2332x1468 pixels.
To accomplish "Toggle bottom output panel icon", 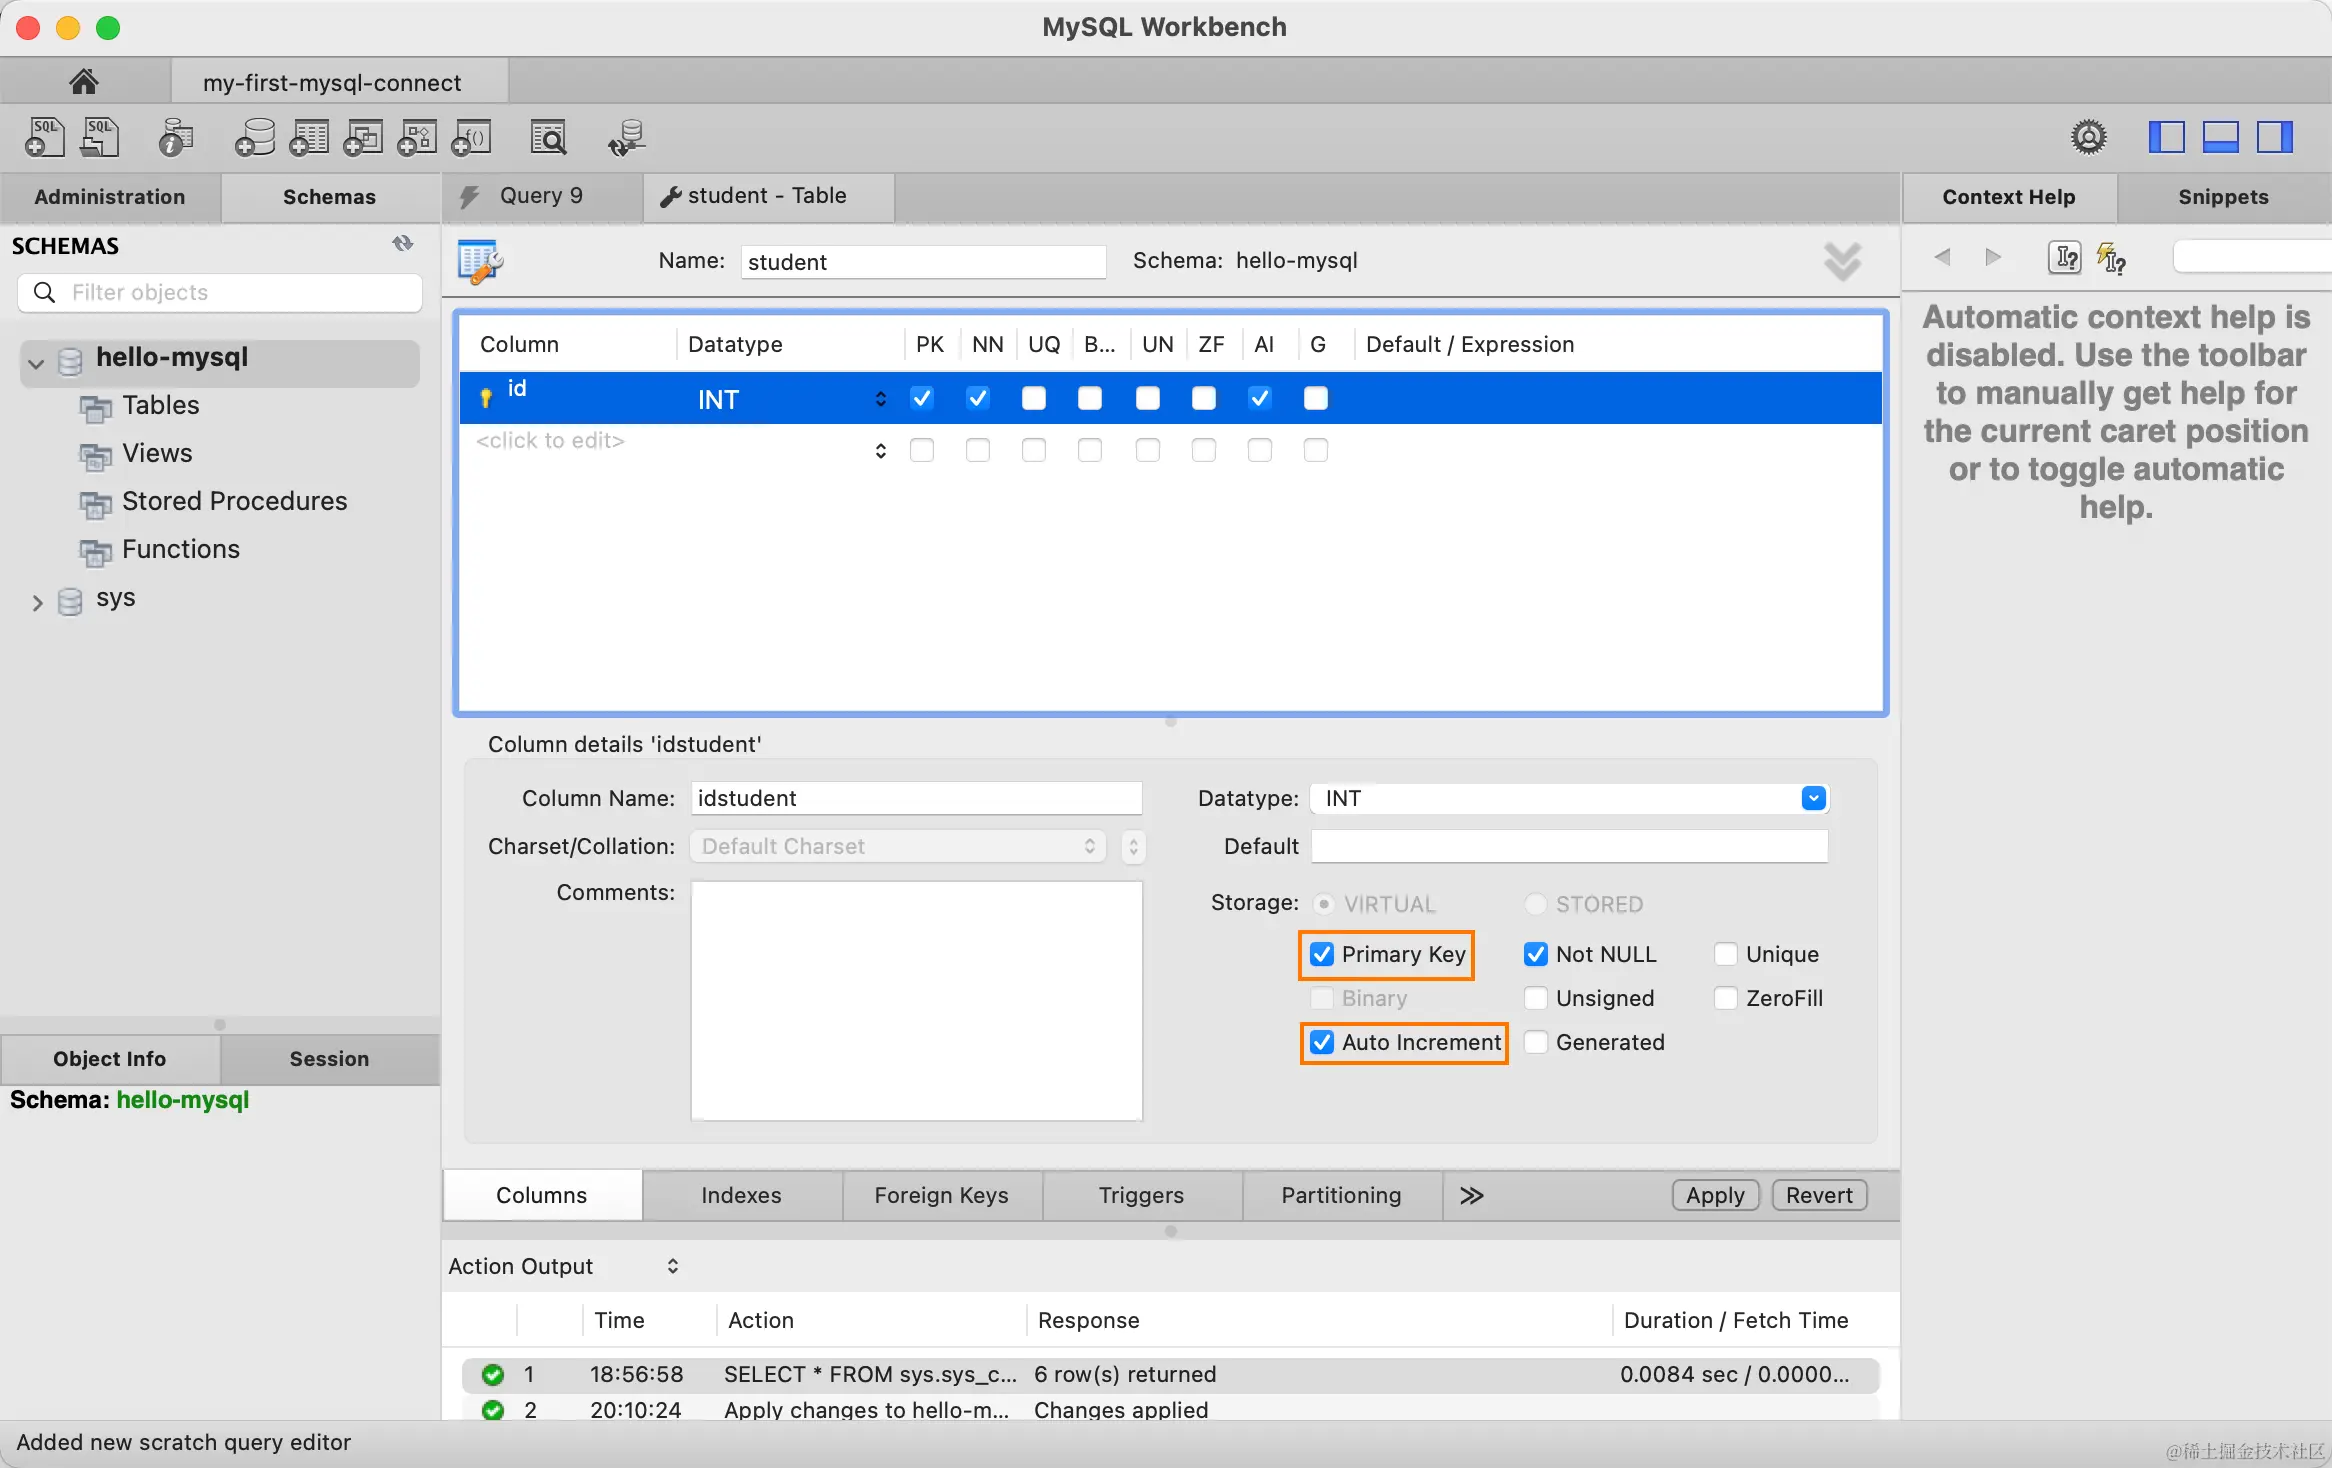I will tap(2220, 137).
